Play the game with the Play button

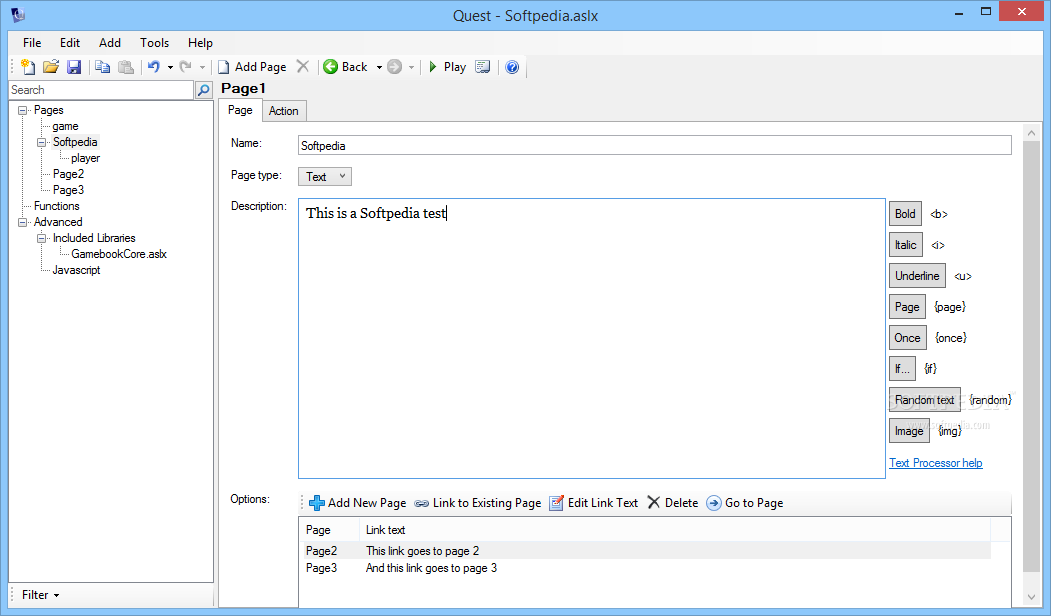447,66
